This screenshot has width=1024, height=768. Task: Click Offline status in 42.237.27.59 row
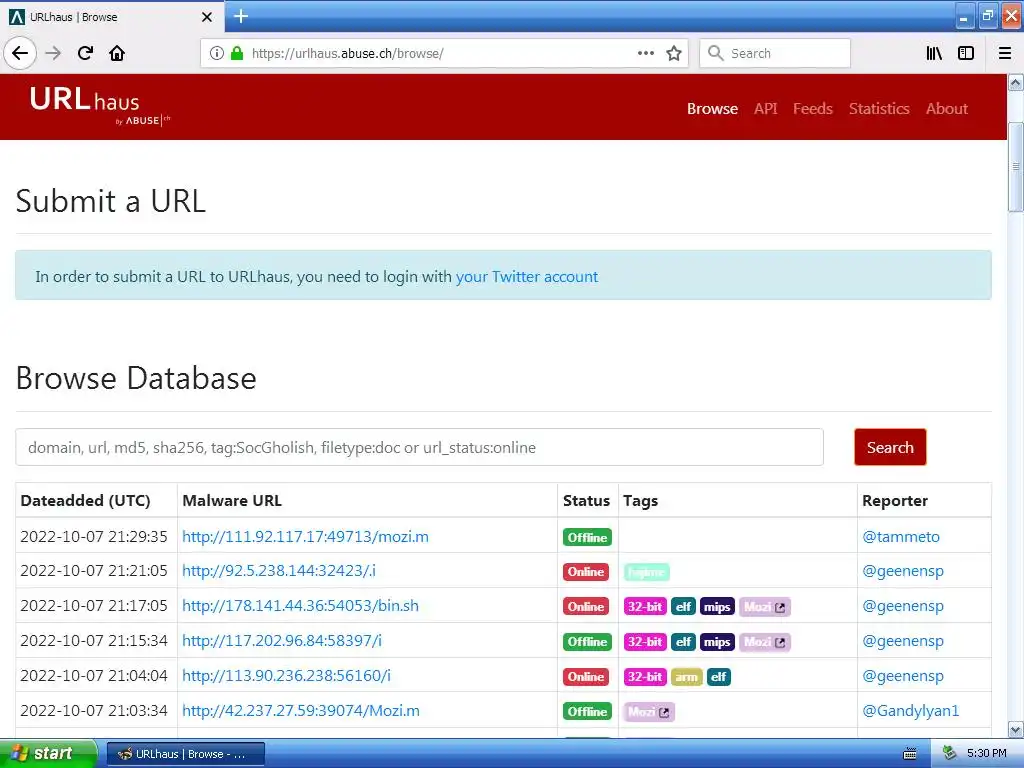(587, 712)
